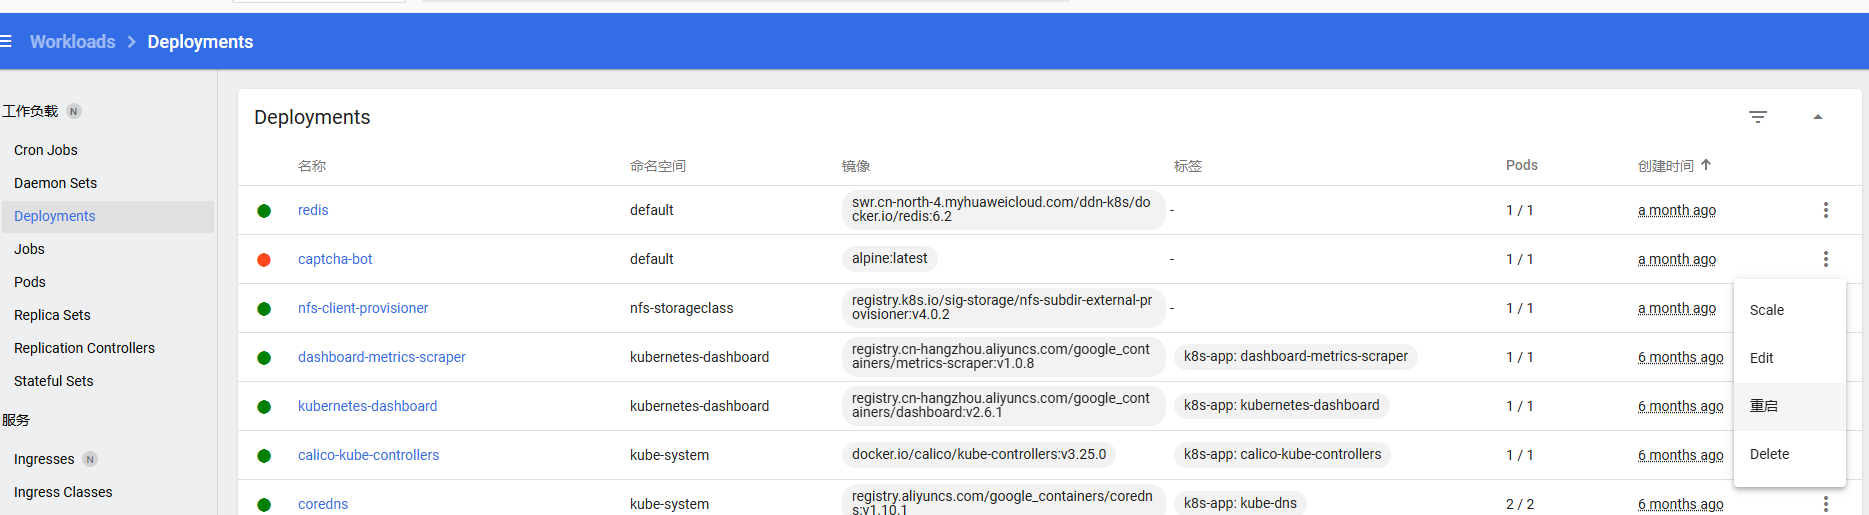The width and height of the screenshot is (1869, 515).
Task: Open the kubernetes-dashboard deployment link
Action: point(367,406)
